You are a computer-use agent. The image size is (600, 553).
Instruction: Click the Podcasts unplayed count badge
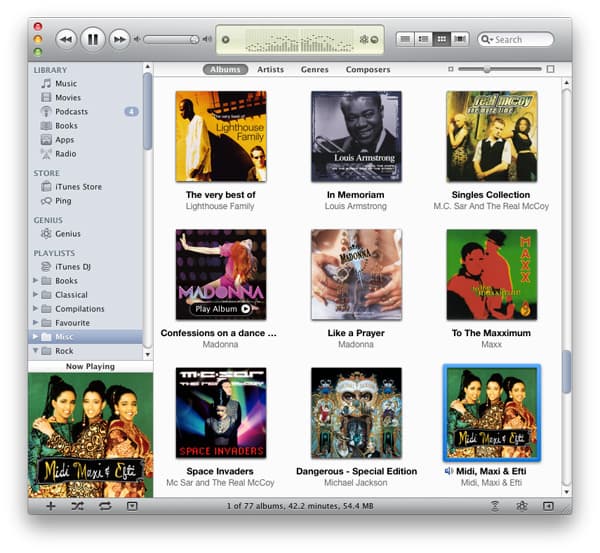(x=131, y=112)
